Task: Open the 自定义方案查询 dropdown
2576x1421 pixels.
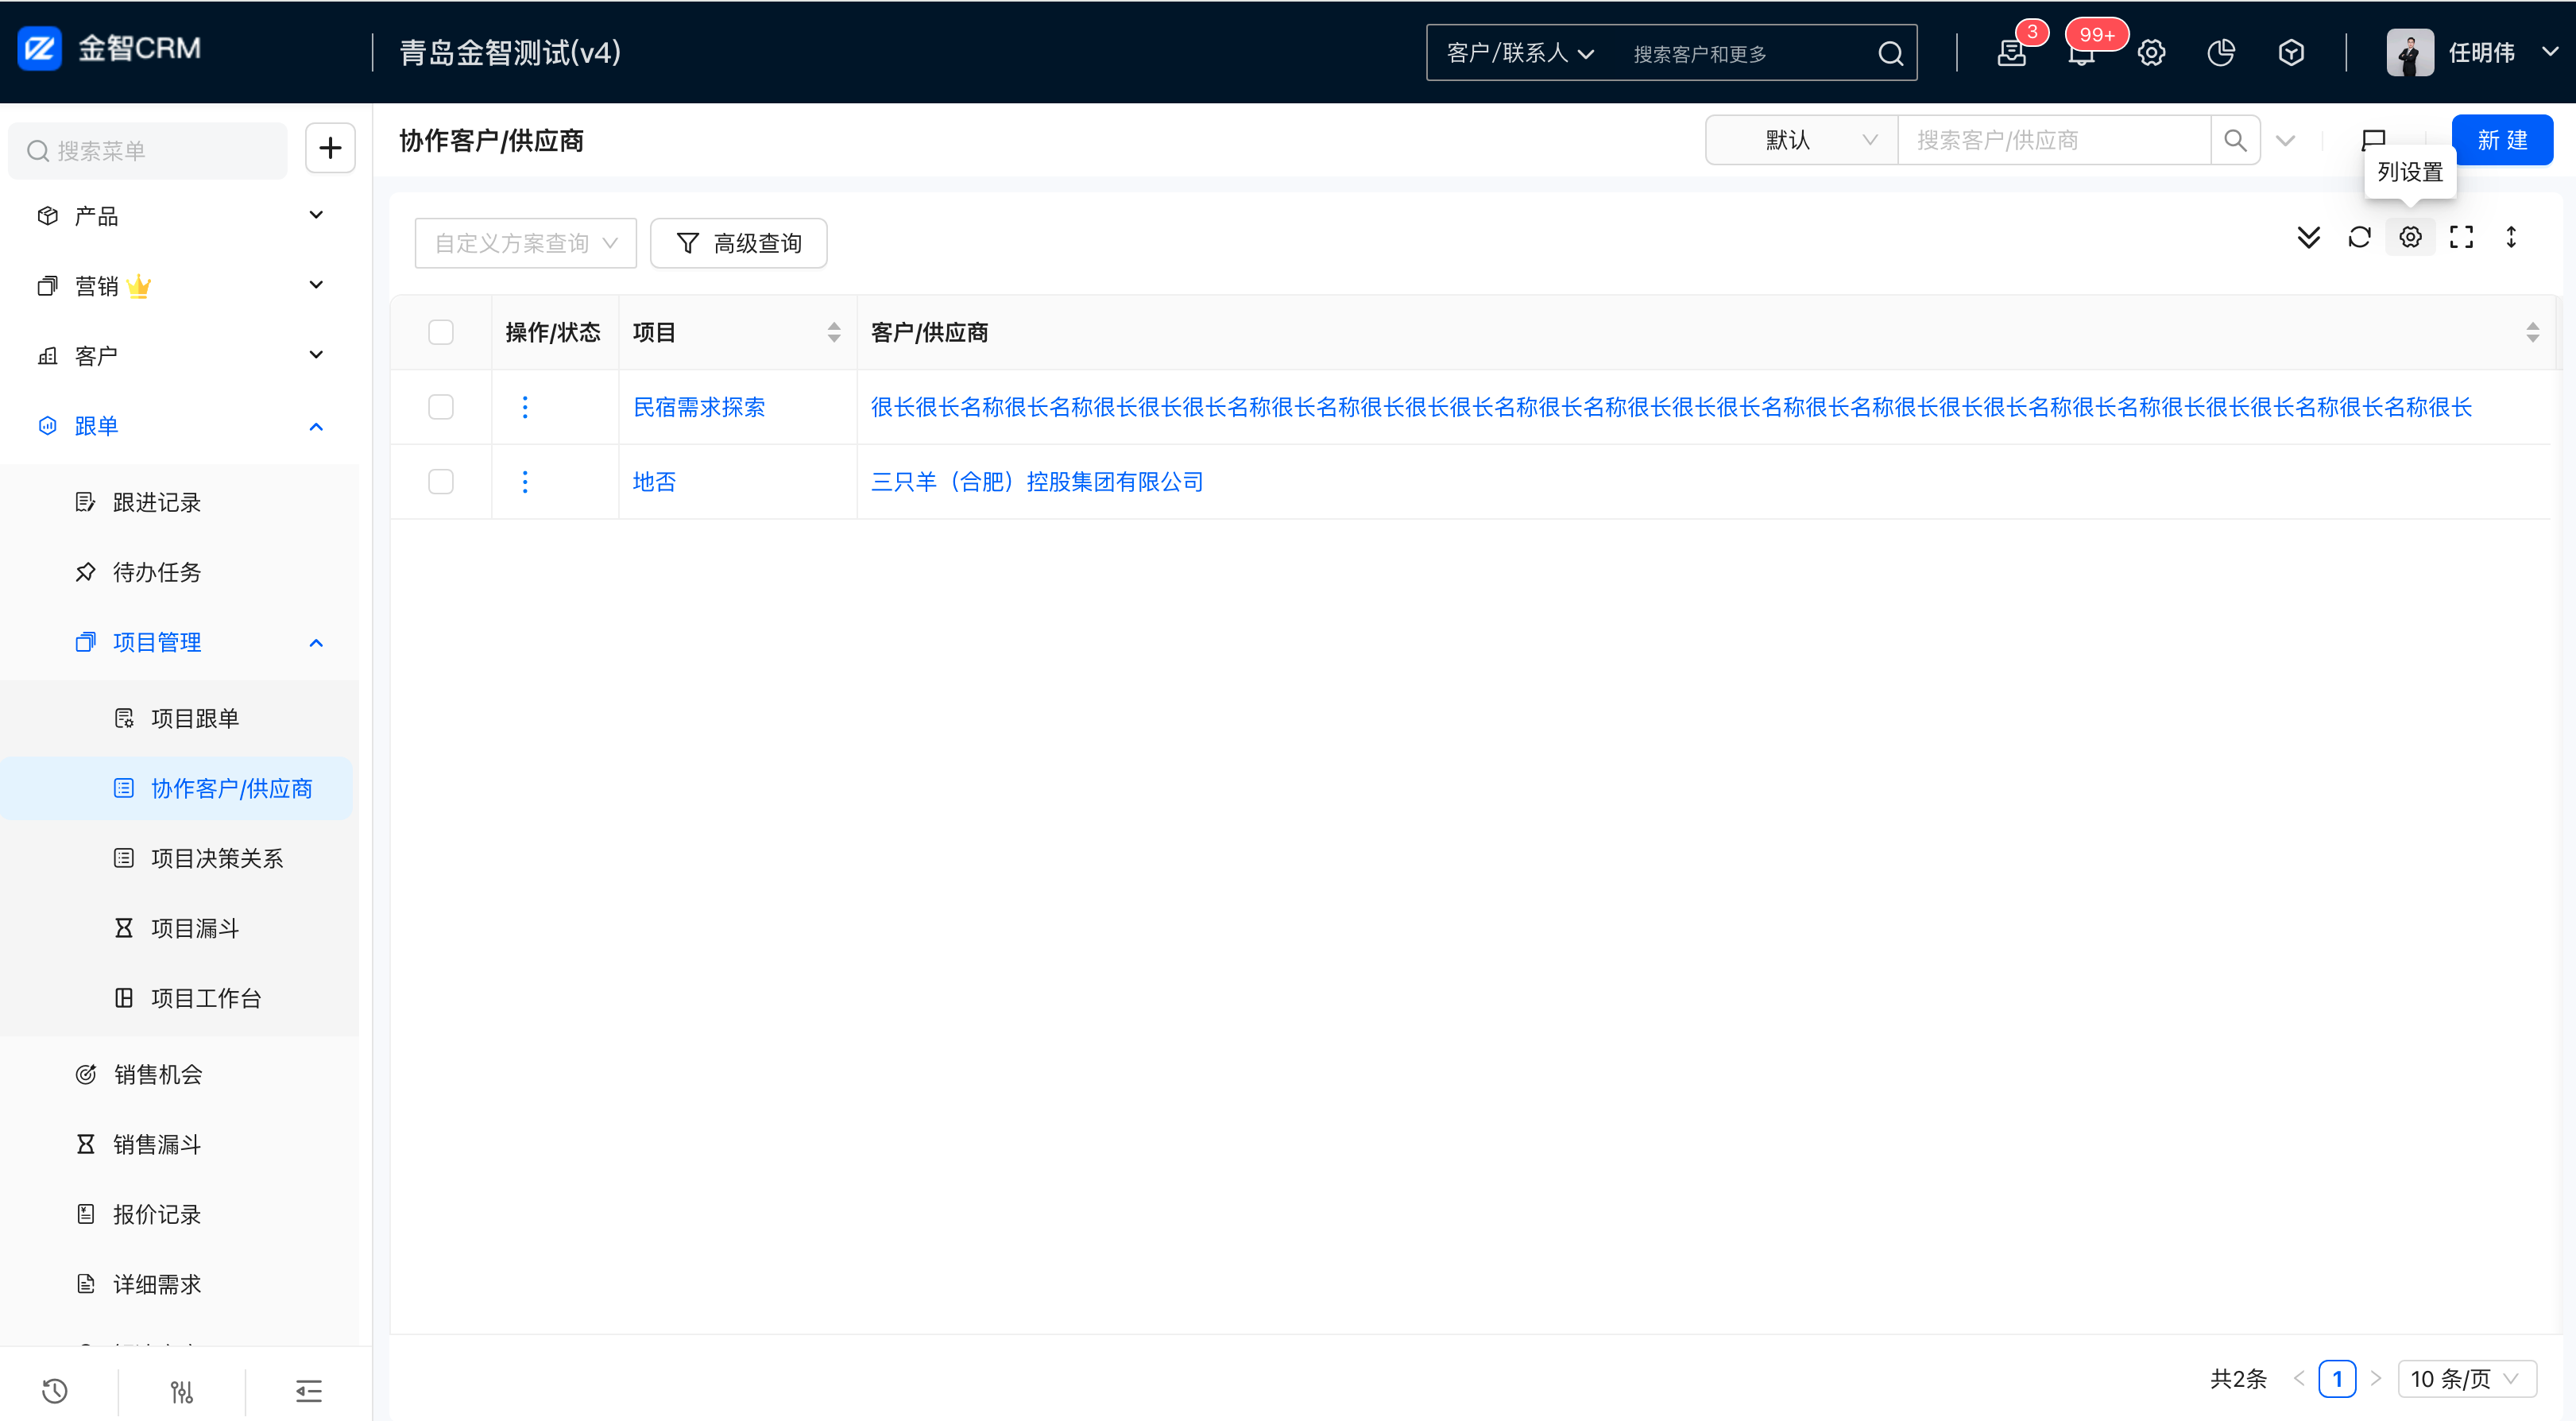Action: click(526, 243)
